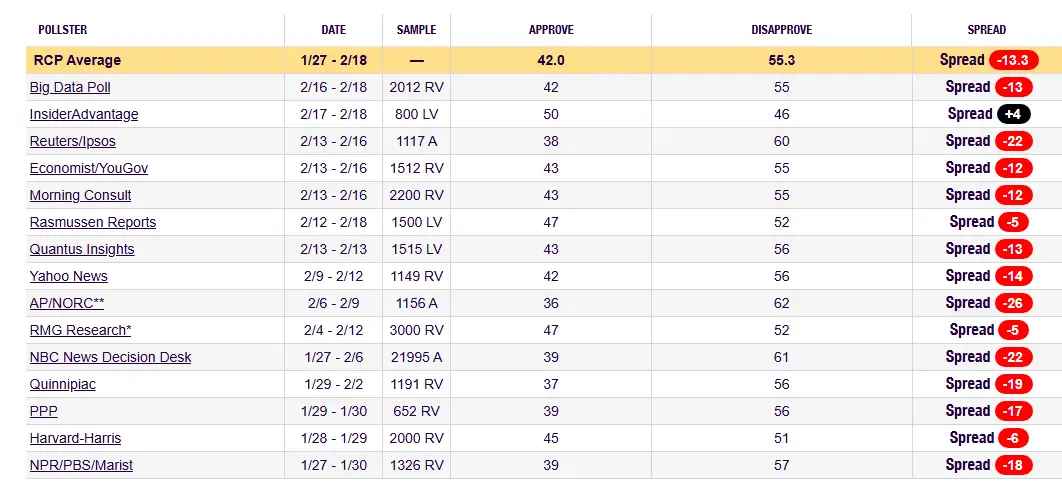Image resolution: width=1062 pixels, height=488 pixels.
Task: Click the DISAPPROVE column header
Action: (x=781, y=30)
